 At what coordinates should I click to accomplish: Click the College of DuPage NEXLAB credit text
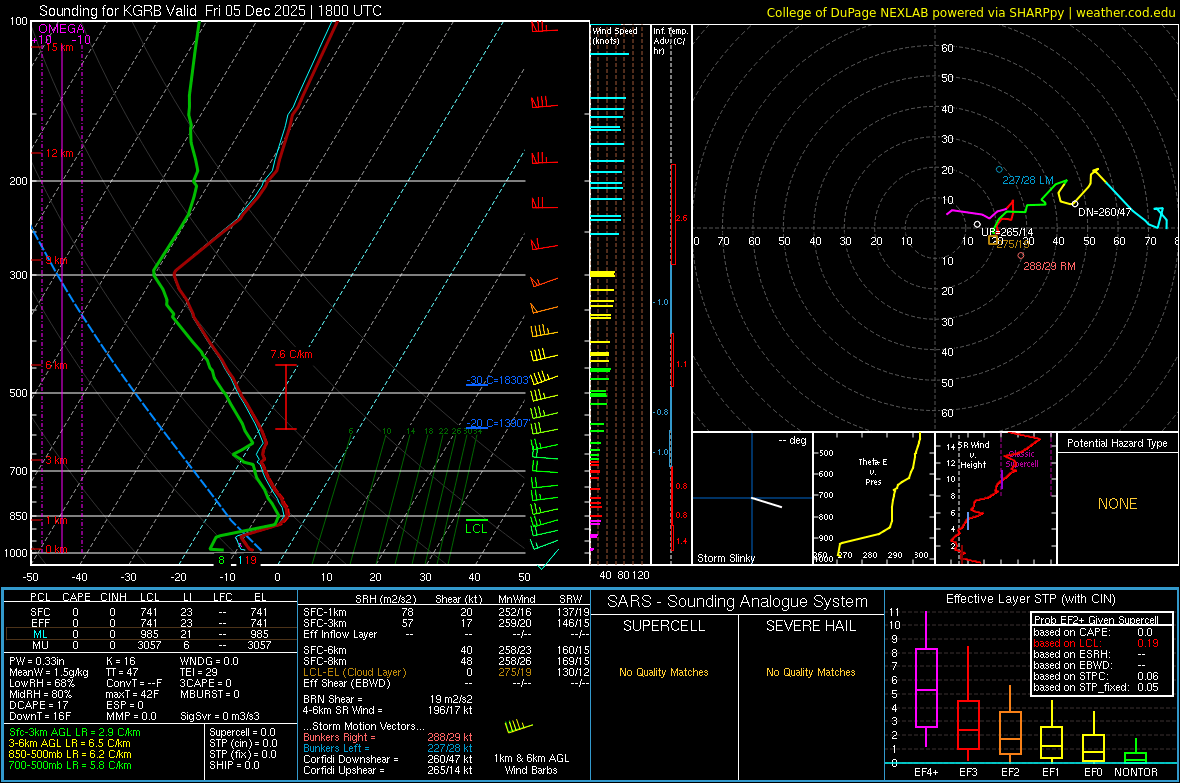970,12
